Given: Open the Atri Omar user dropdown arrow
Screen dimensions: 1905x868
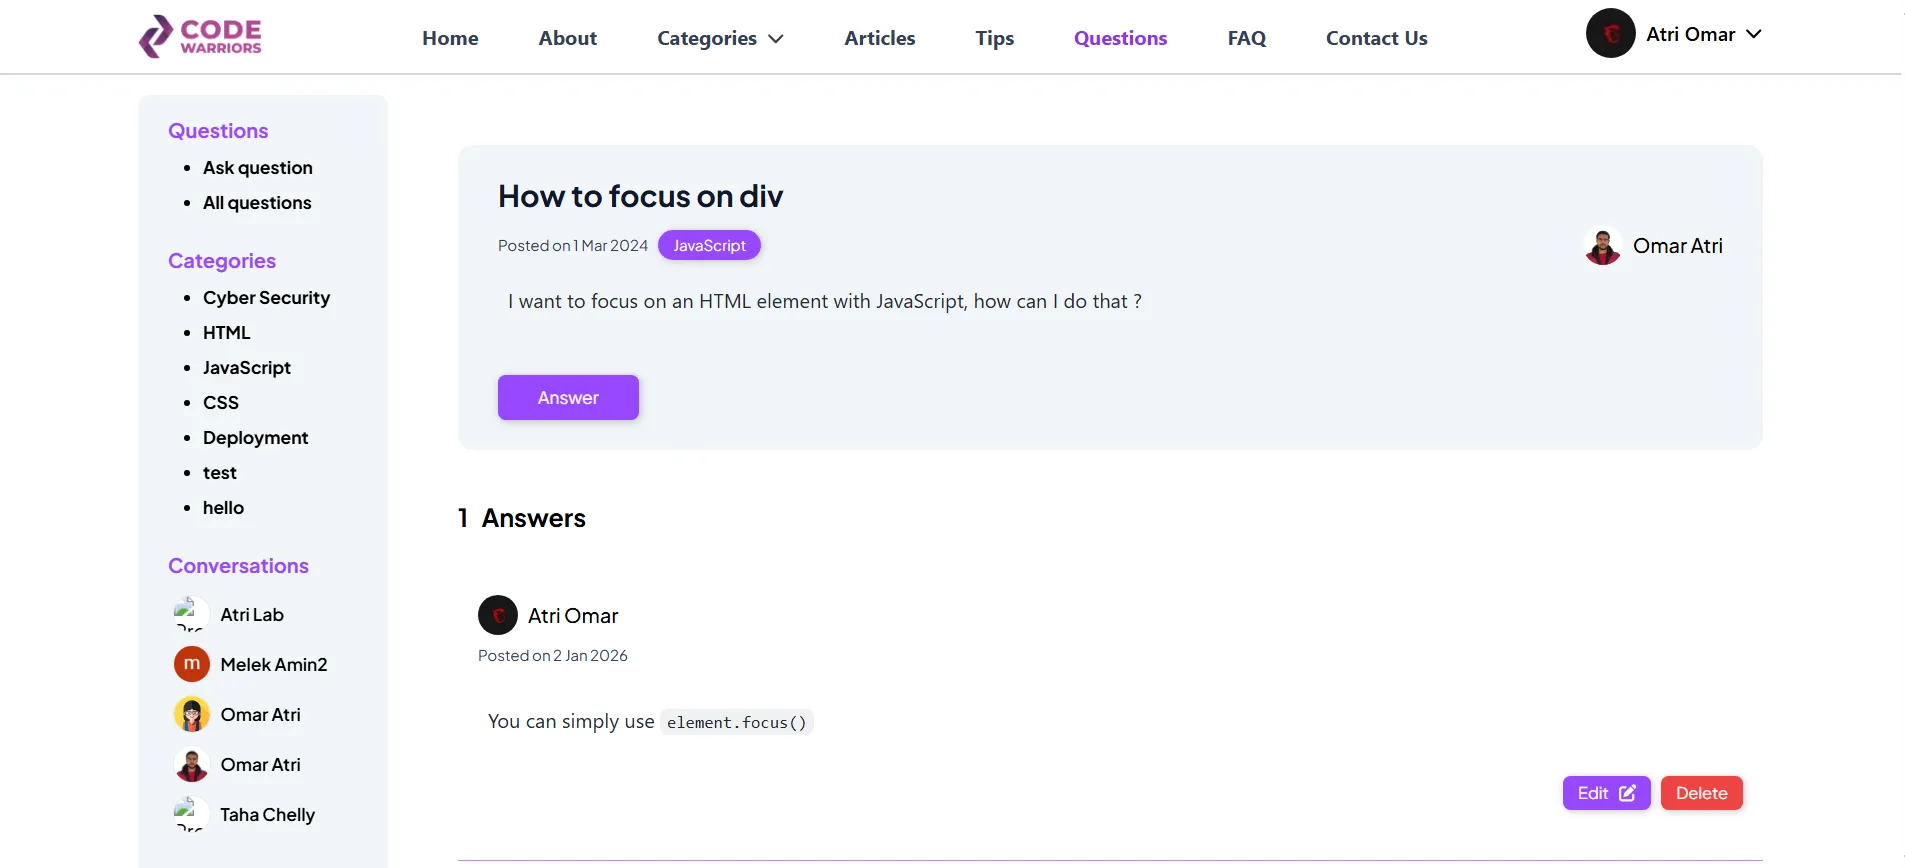Looking at the screenshot, I should tap(1753, 34).
